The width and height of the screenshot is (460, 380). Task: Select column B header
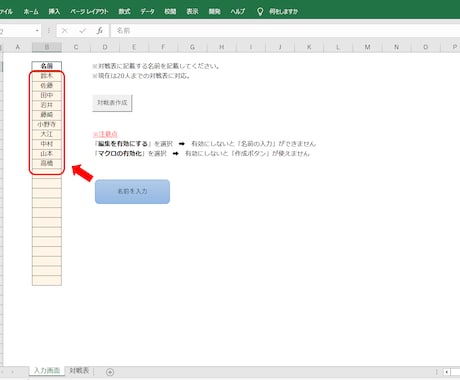pos(47,47)
